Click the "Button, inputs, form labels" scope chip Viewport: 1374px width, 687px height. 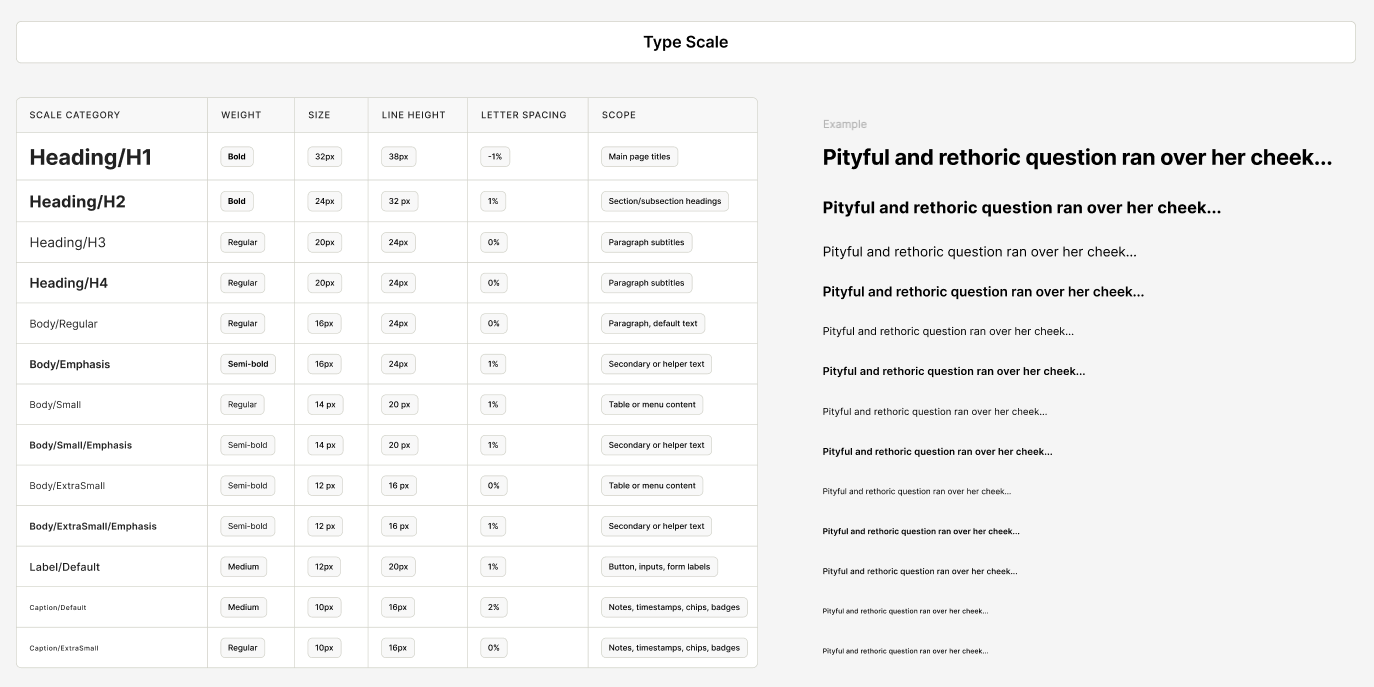coord(660,567)
